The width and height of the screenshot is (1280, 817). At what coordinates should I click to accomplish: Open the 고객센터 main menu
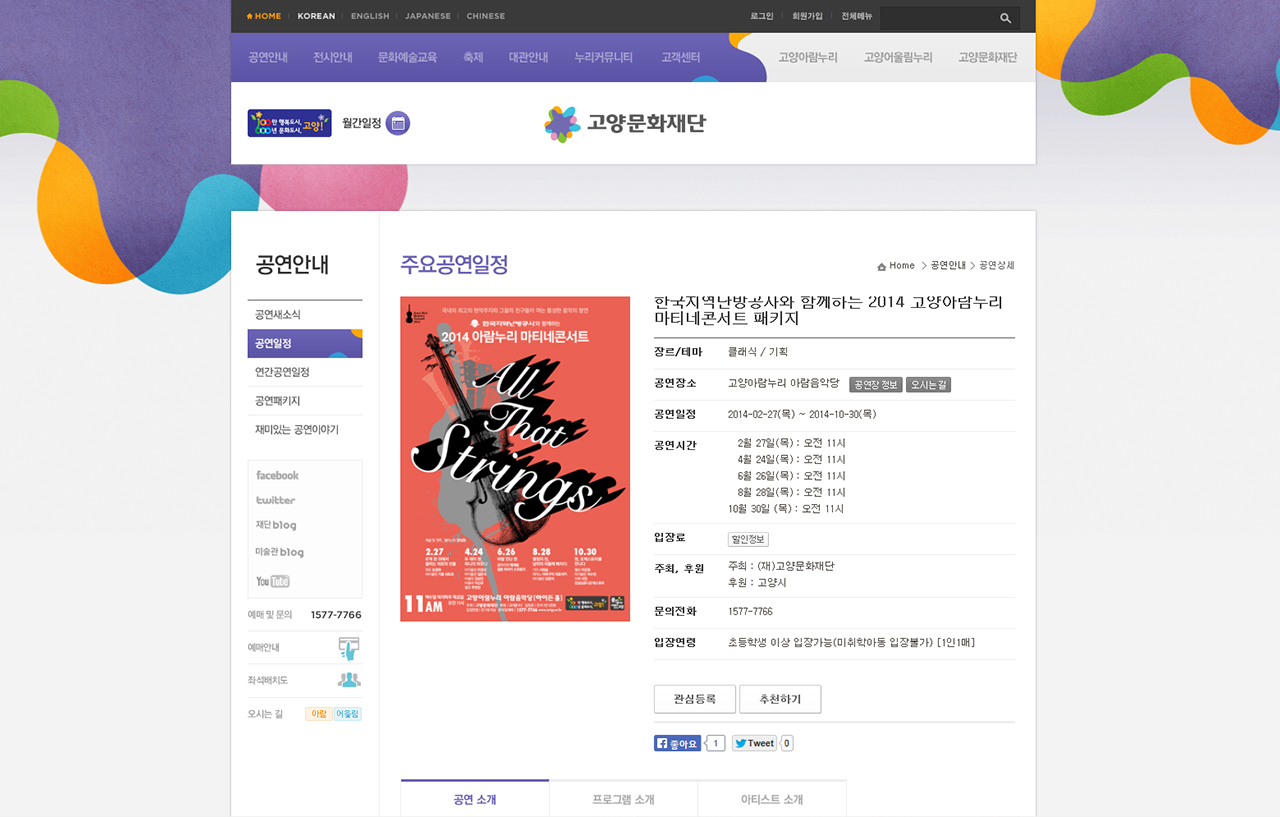point(680,57)
